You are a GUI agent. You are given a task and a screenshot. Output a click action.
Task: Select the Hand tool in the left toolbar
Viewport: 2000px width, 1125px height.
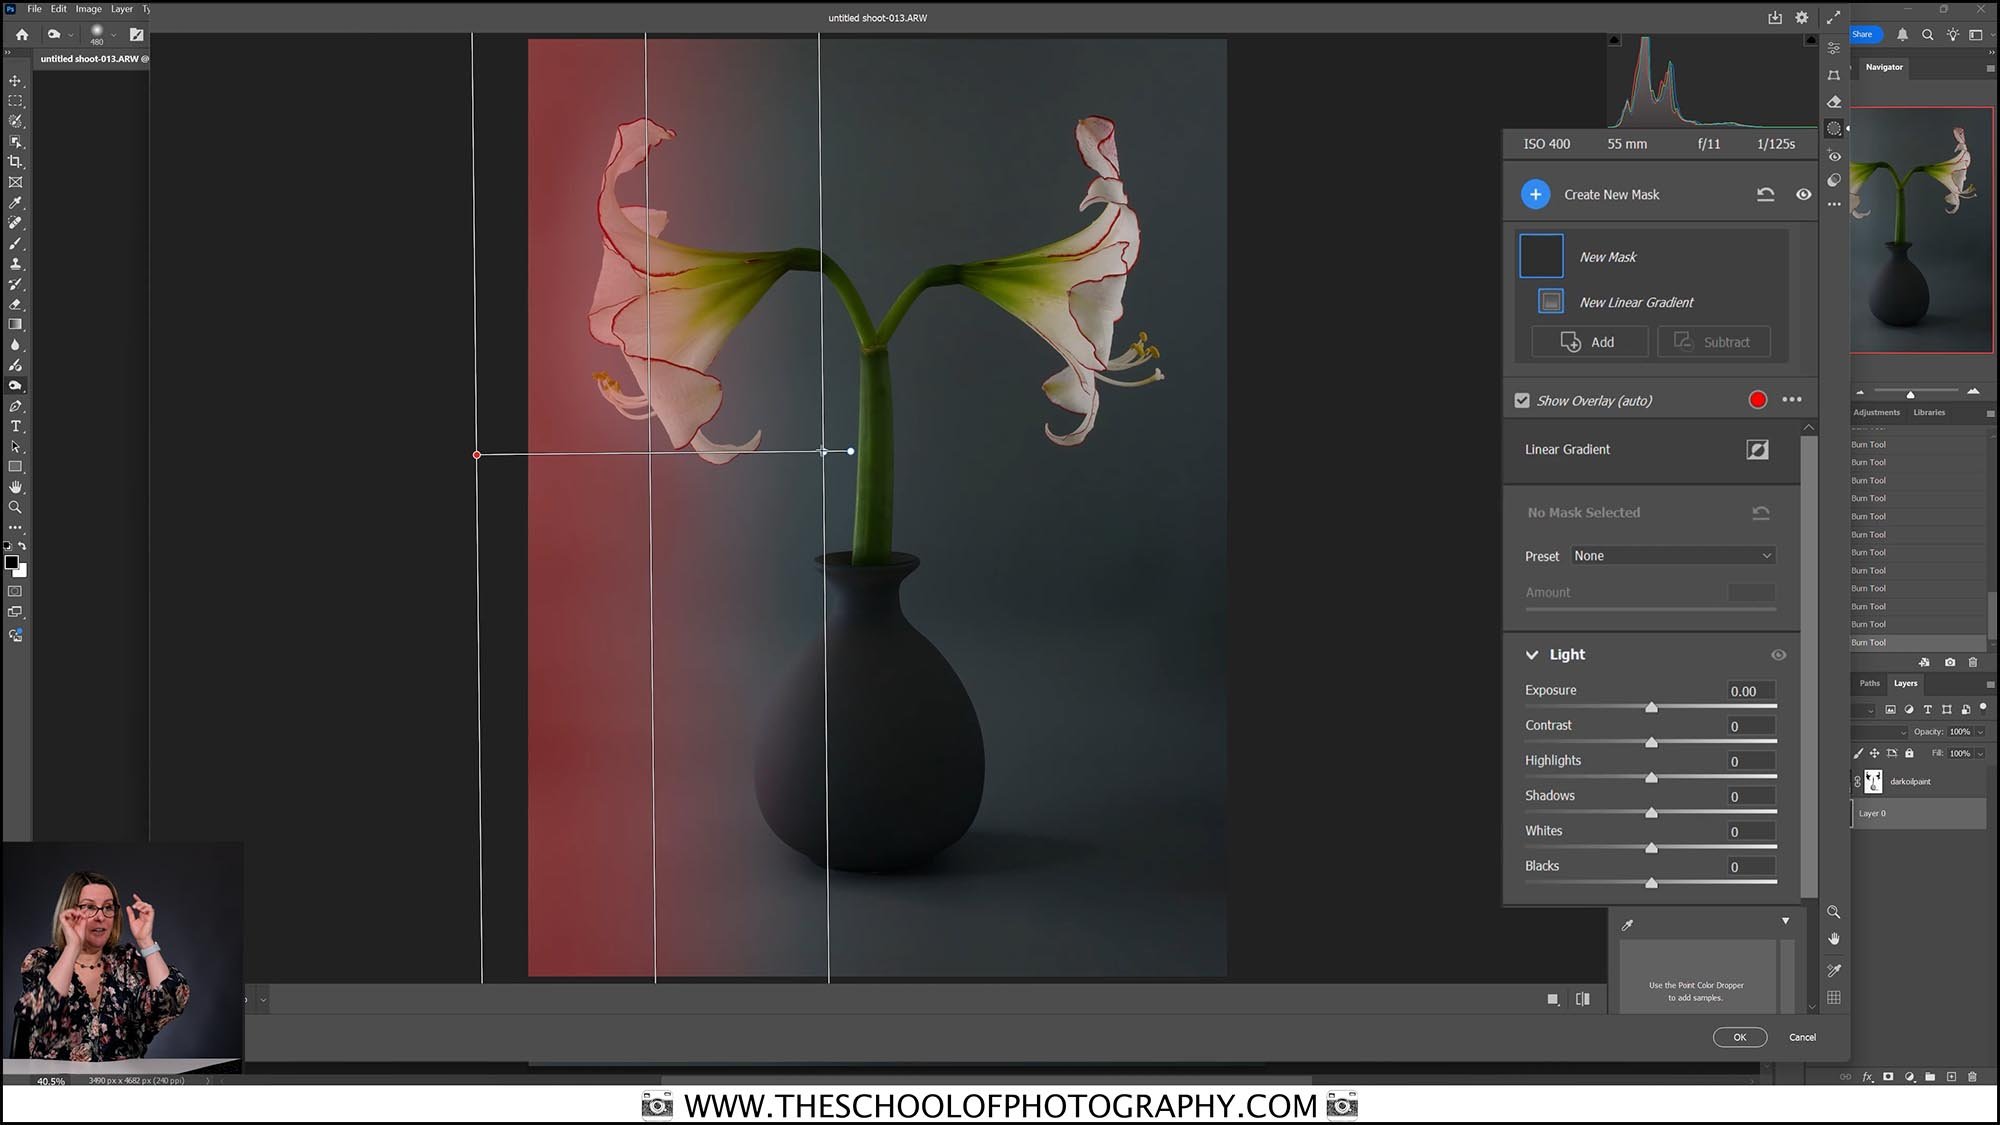(17, 487)
